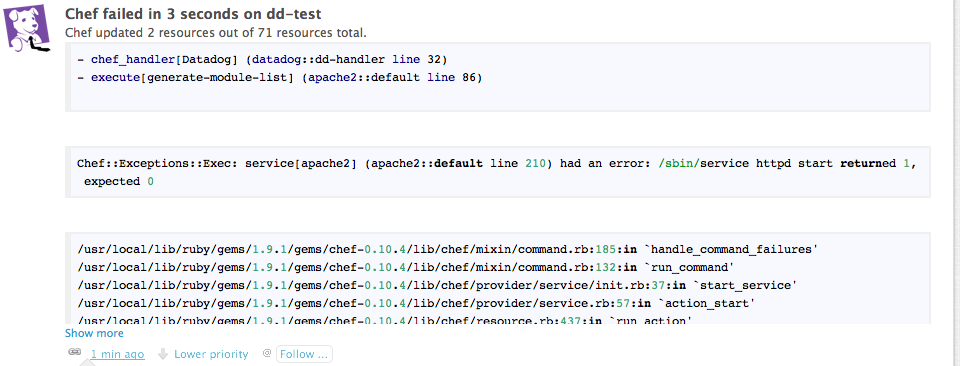
Task: Click the 'start_service' stack trace line
Action: [x=437, y=285]
